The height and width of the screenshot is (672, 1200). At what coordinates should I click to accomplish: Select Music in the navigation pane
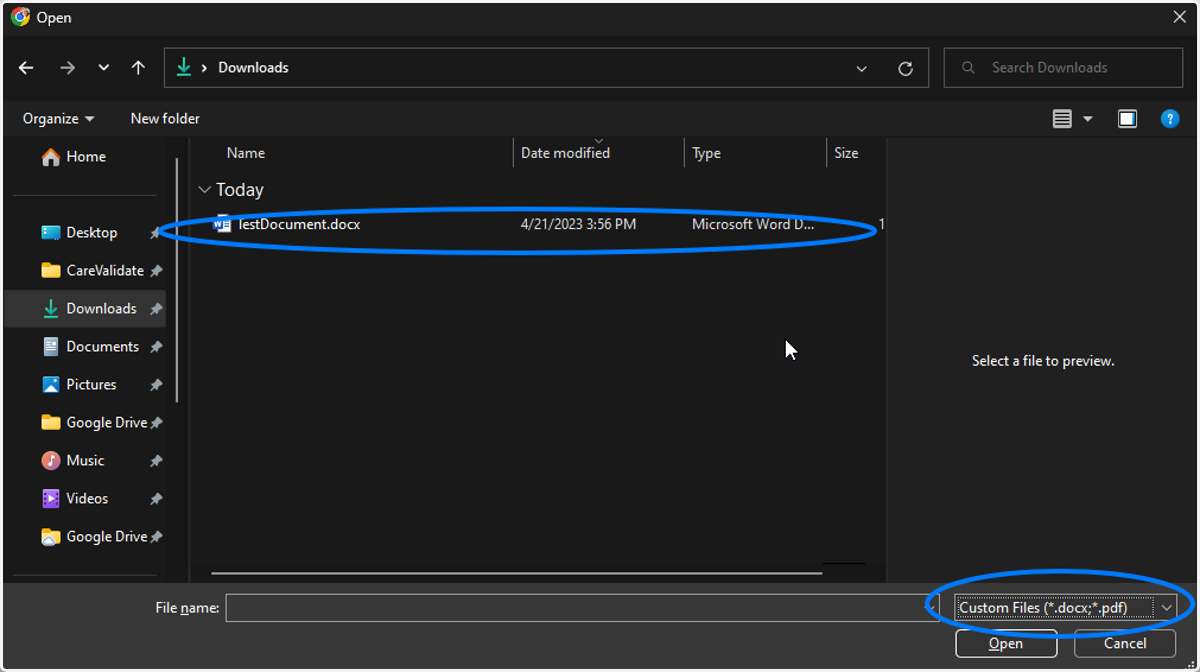85,460
